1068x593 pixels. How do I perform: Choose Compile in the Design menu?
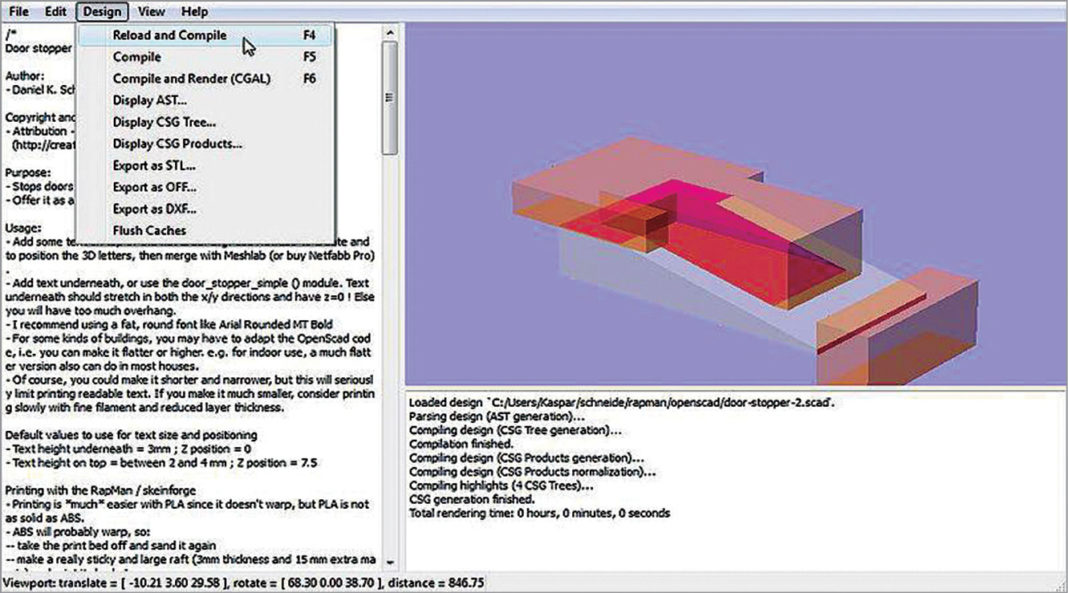(137, 56)
